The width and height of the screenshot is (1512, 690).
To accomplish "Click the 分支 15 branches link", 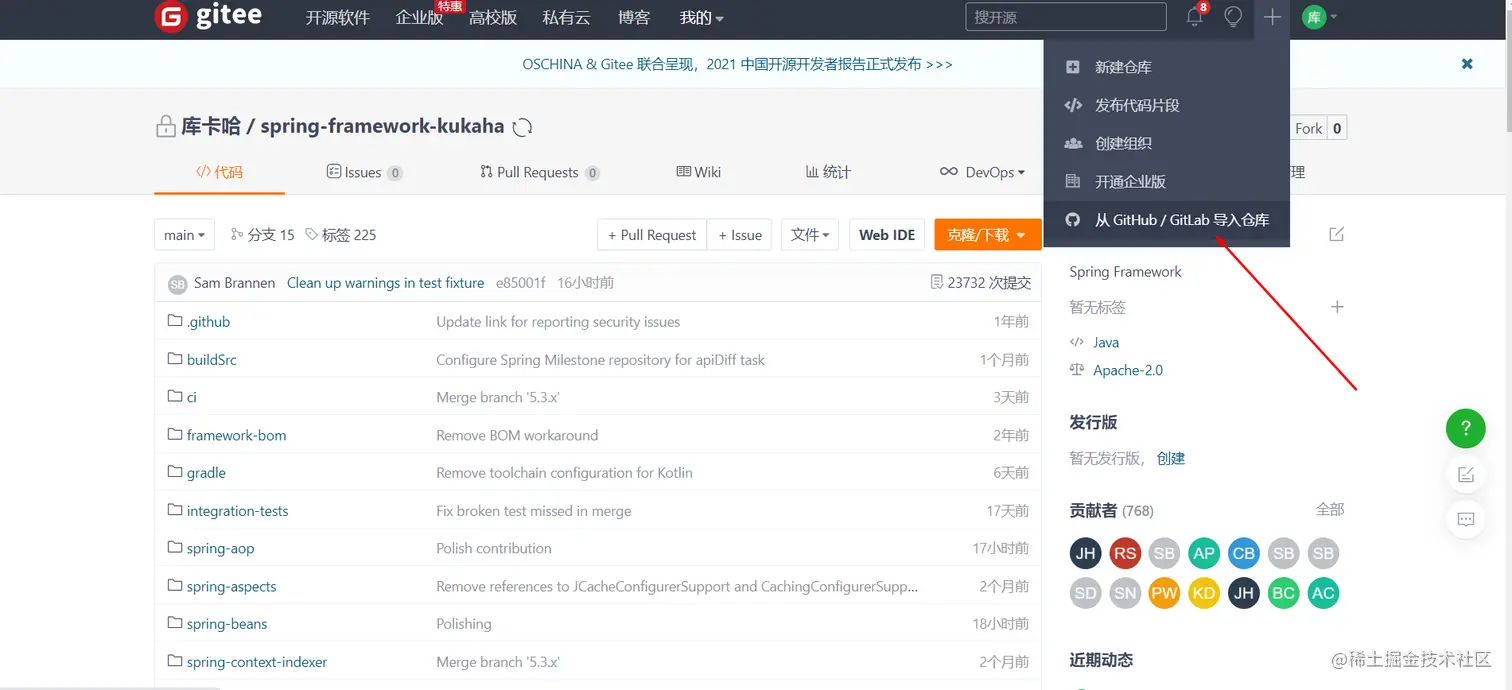I will (x=263, y=235).
